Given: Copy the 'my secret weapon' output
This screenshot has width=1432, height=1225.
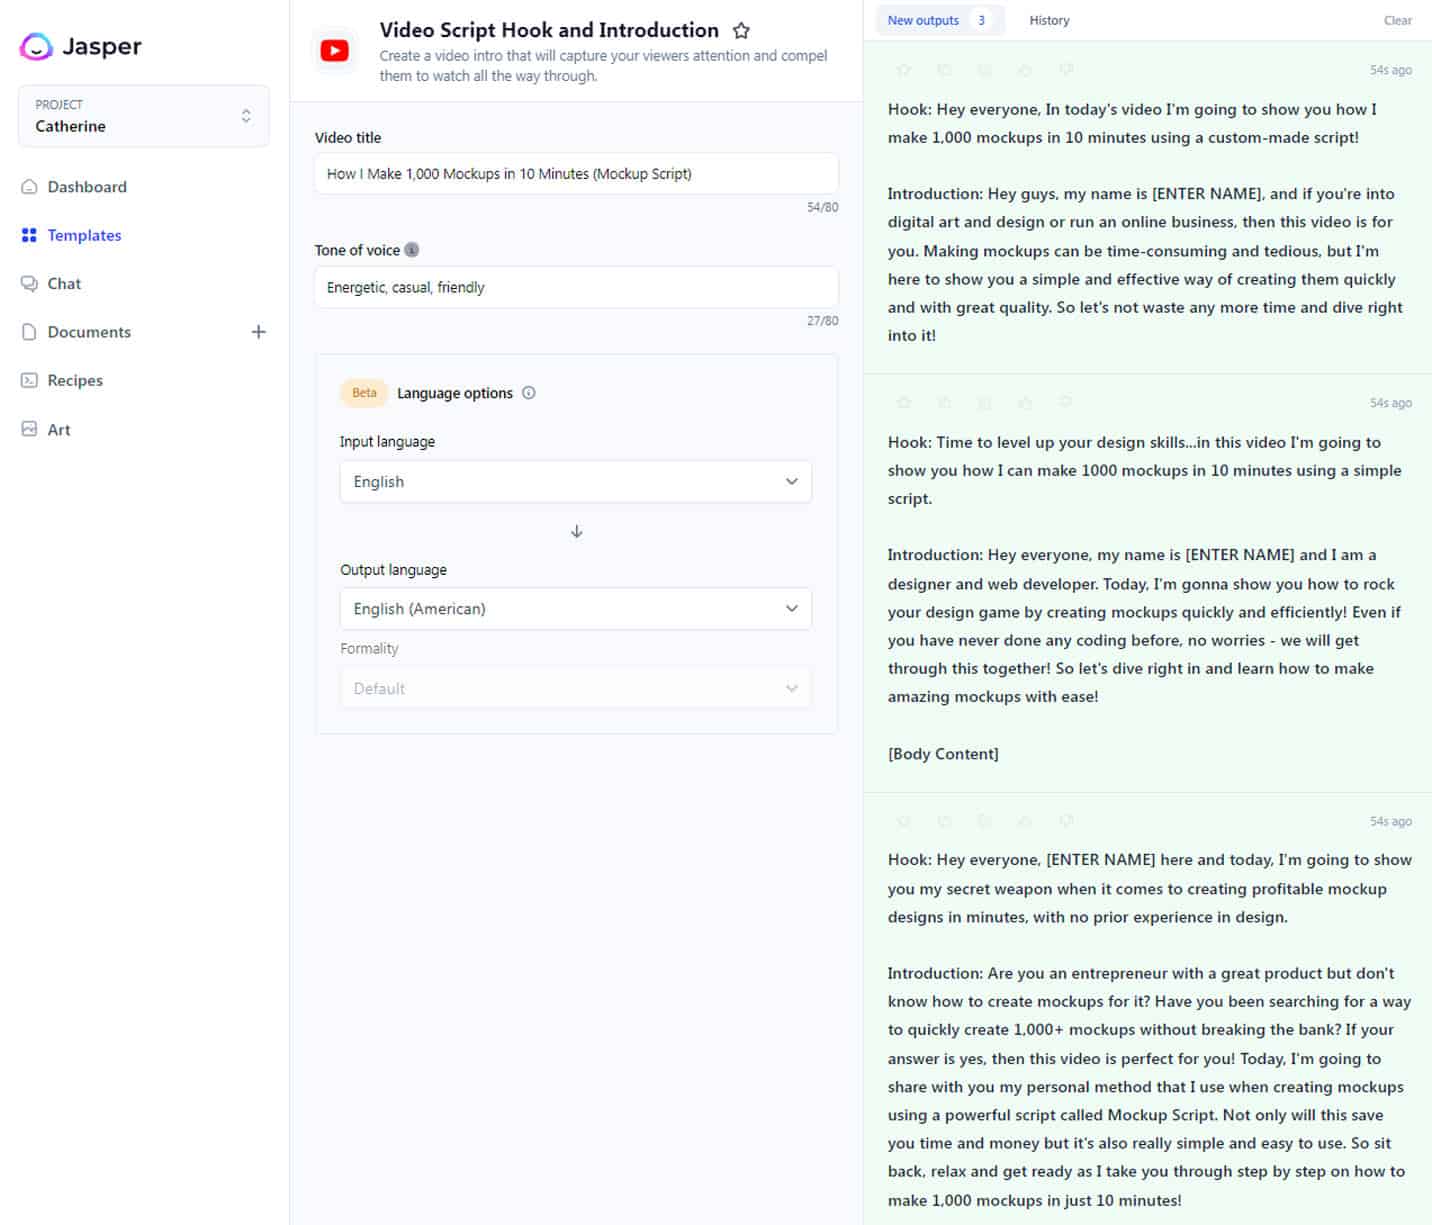Looking at the screenshot, I should 944,821.
